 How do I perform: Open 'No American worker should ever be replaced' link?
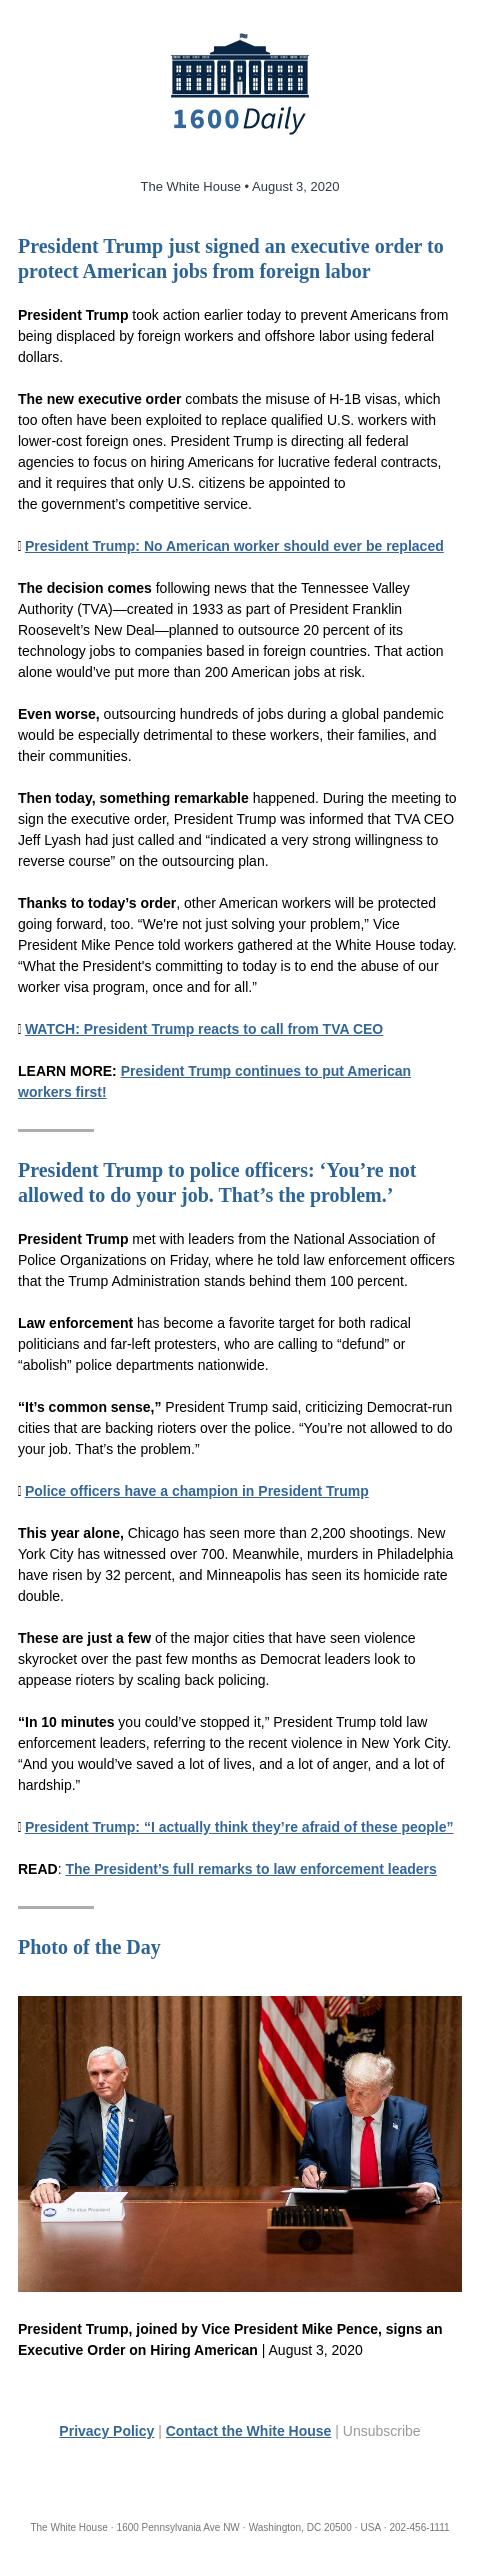point(234,546)
